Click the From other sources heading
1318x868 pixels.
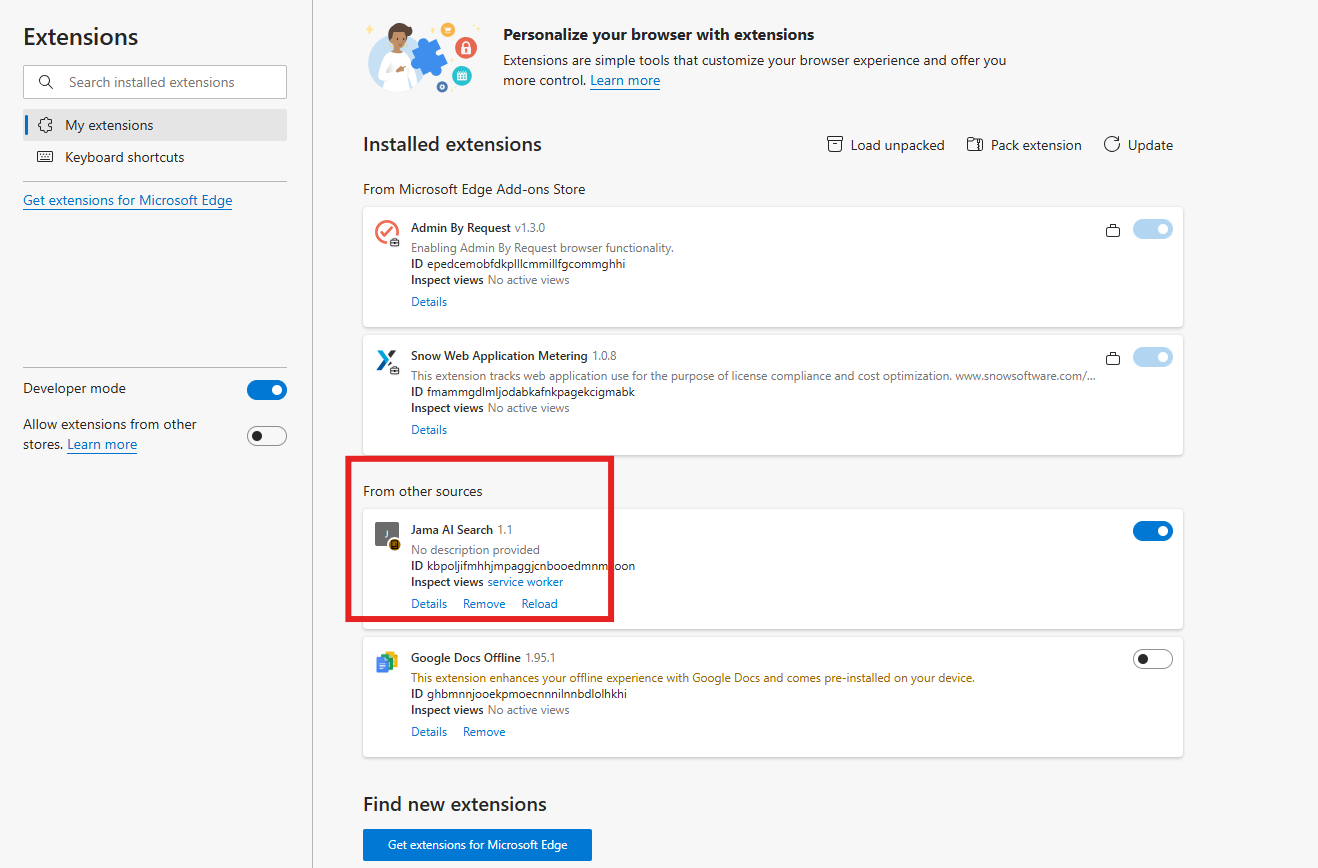(423, 491)
